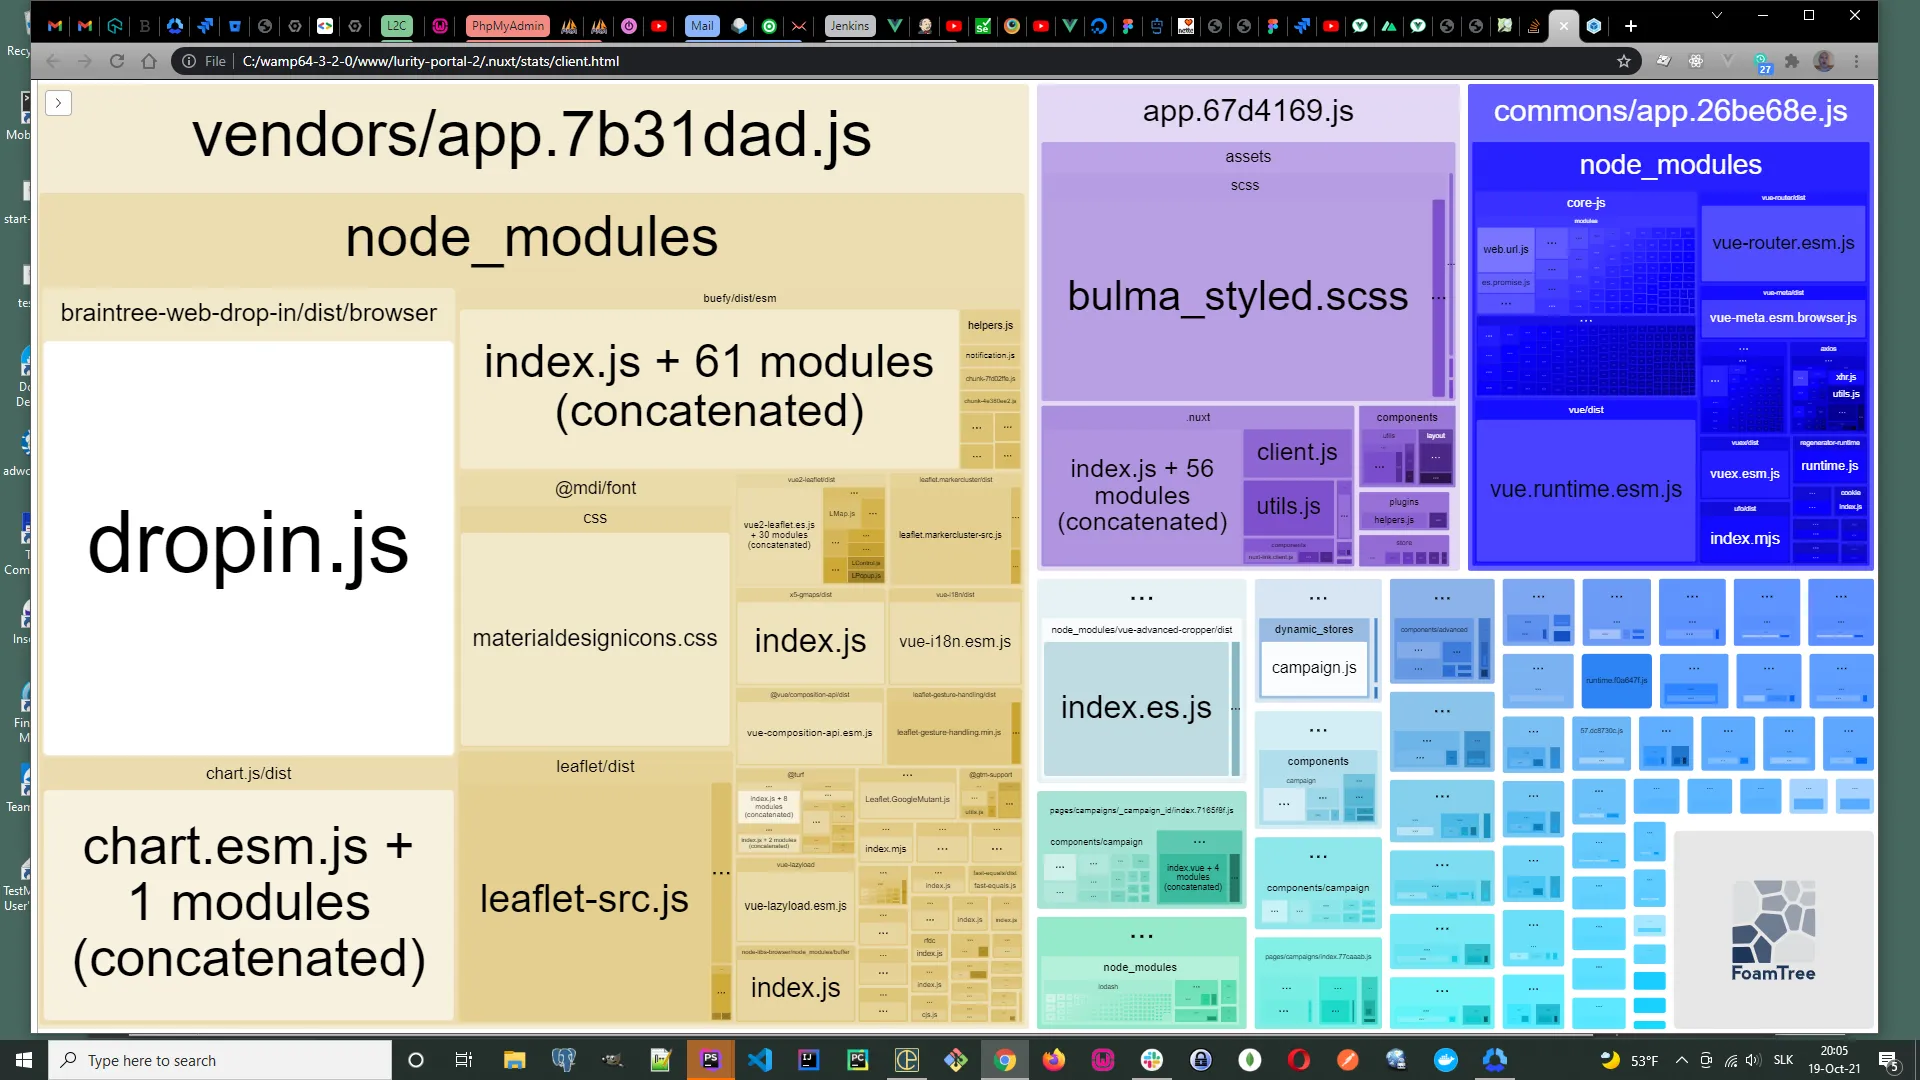Select the dropin.js module block
Viewport: 1920px width, 1080px height.
pos(248,545)
